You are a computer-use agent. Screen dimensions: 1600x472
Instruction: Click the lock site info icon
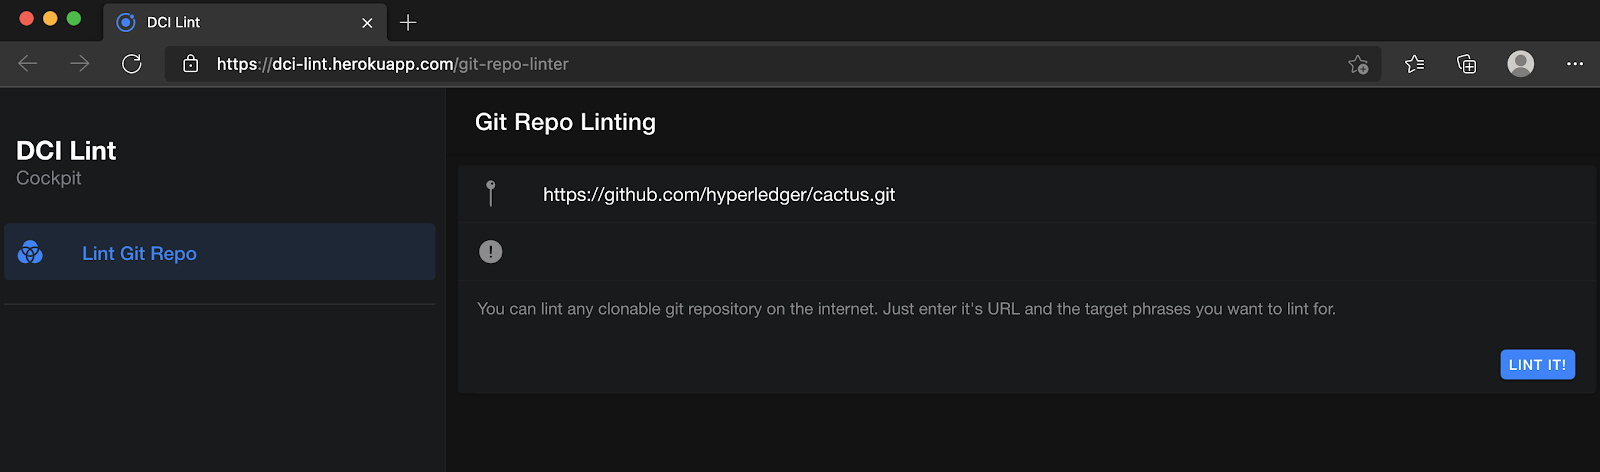190,64
